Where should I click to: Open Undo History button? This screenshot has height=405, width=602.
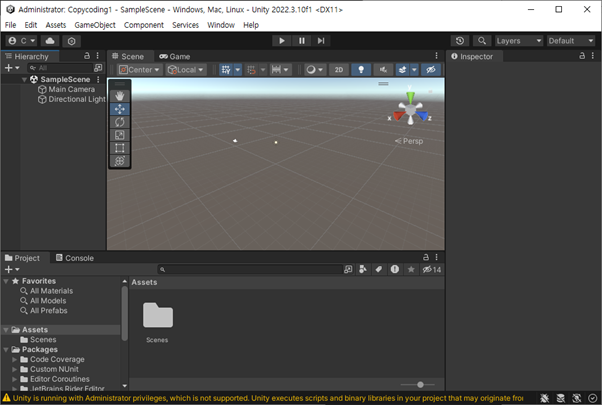(x=460, y=41)
